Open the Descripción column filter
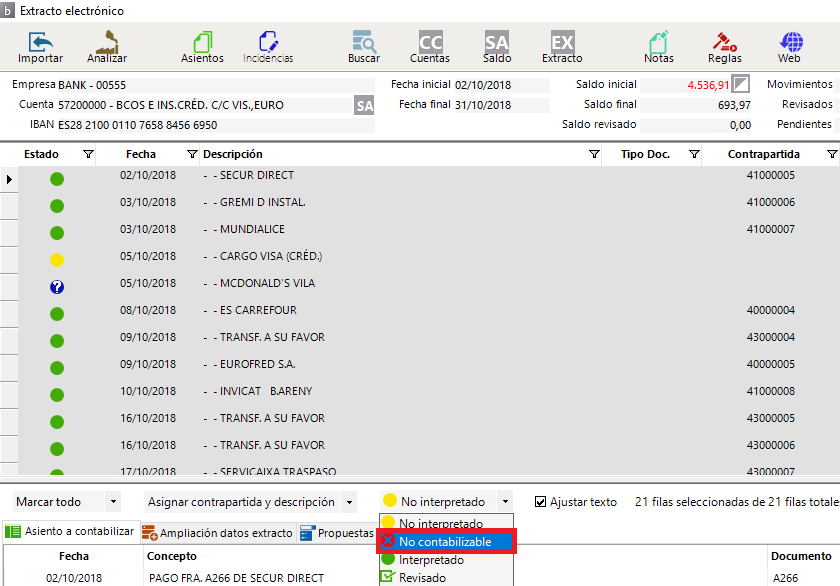Image resolution: width=840 pixels, height=586 pixels. [x=594, y=154]
